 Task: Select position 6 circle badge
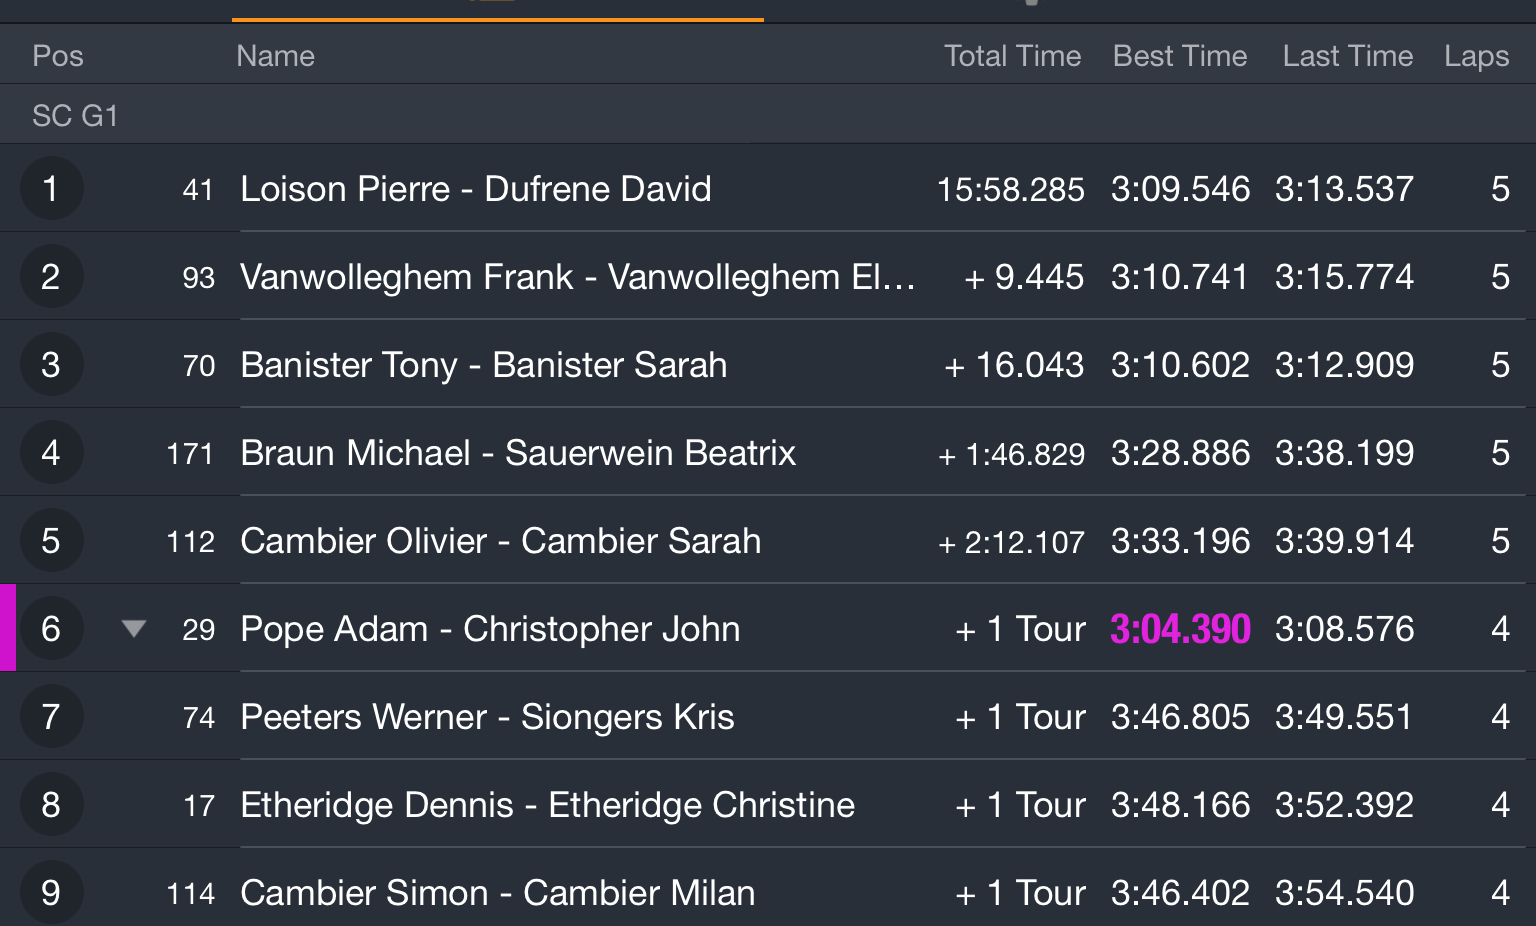click(x=51, y=628)
